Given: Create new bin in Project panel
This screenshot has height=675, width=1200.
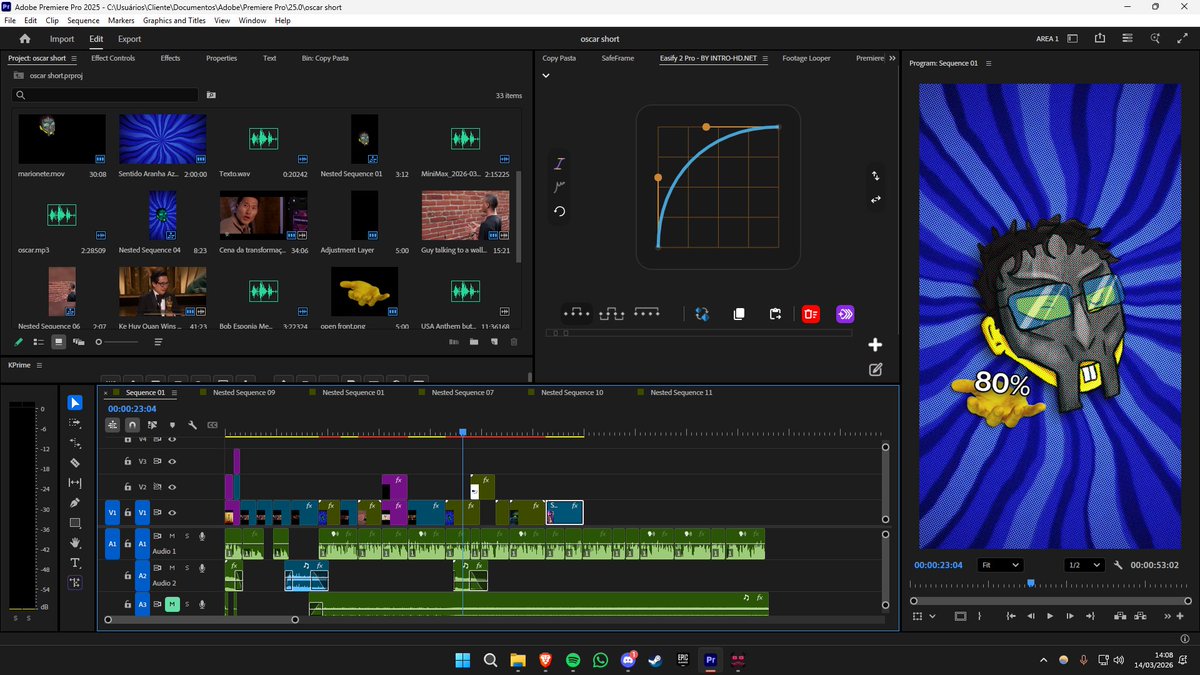Looking at the screenshot, I should [474, 342].
